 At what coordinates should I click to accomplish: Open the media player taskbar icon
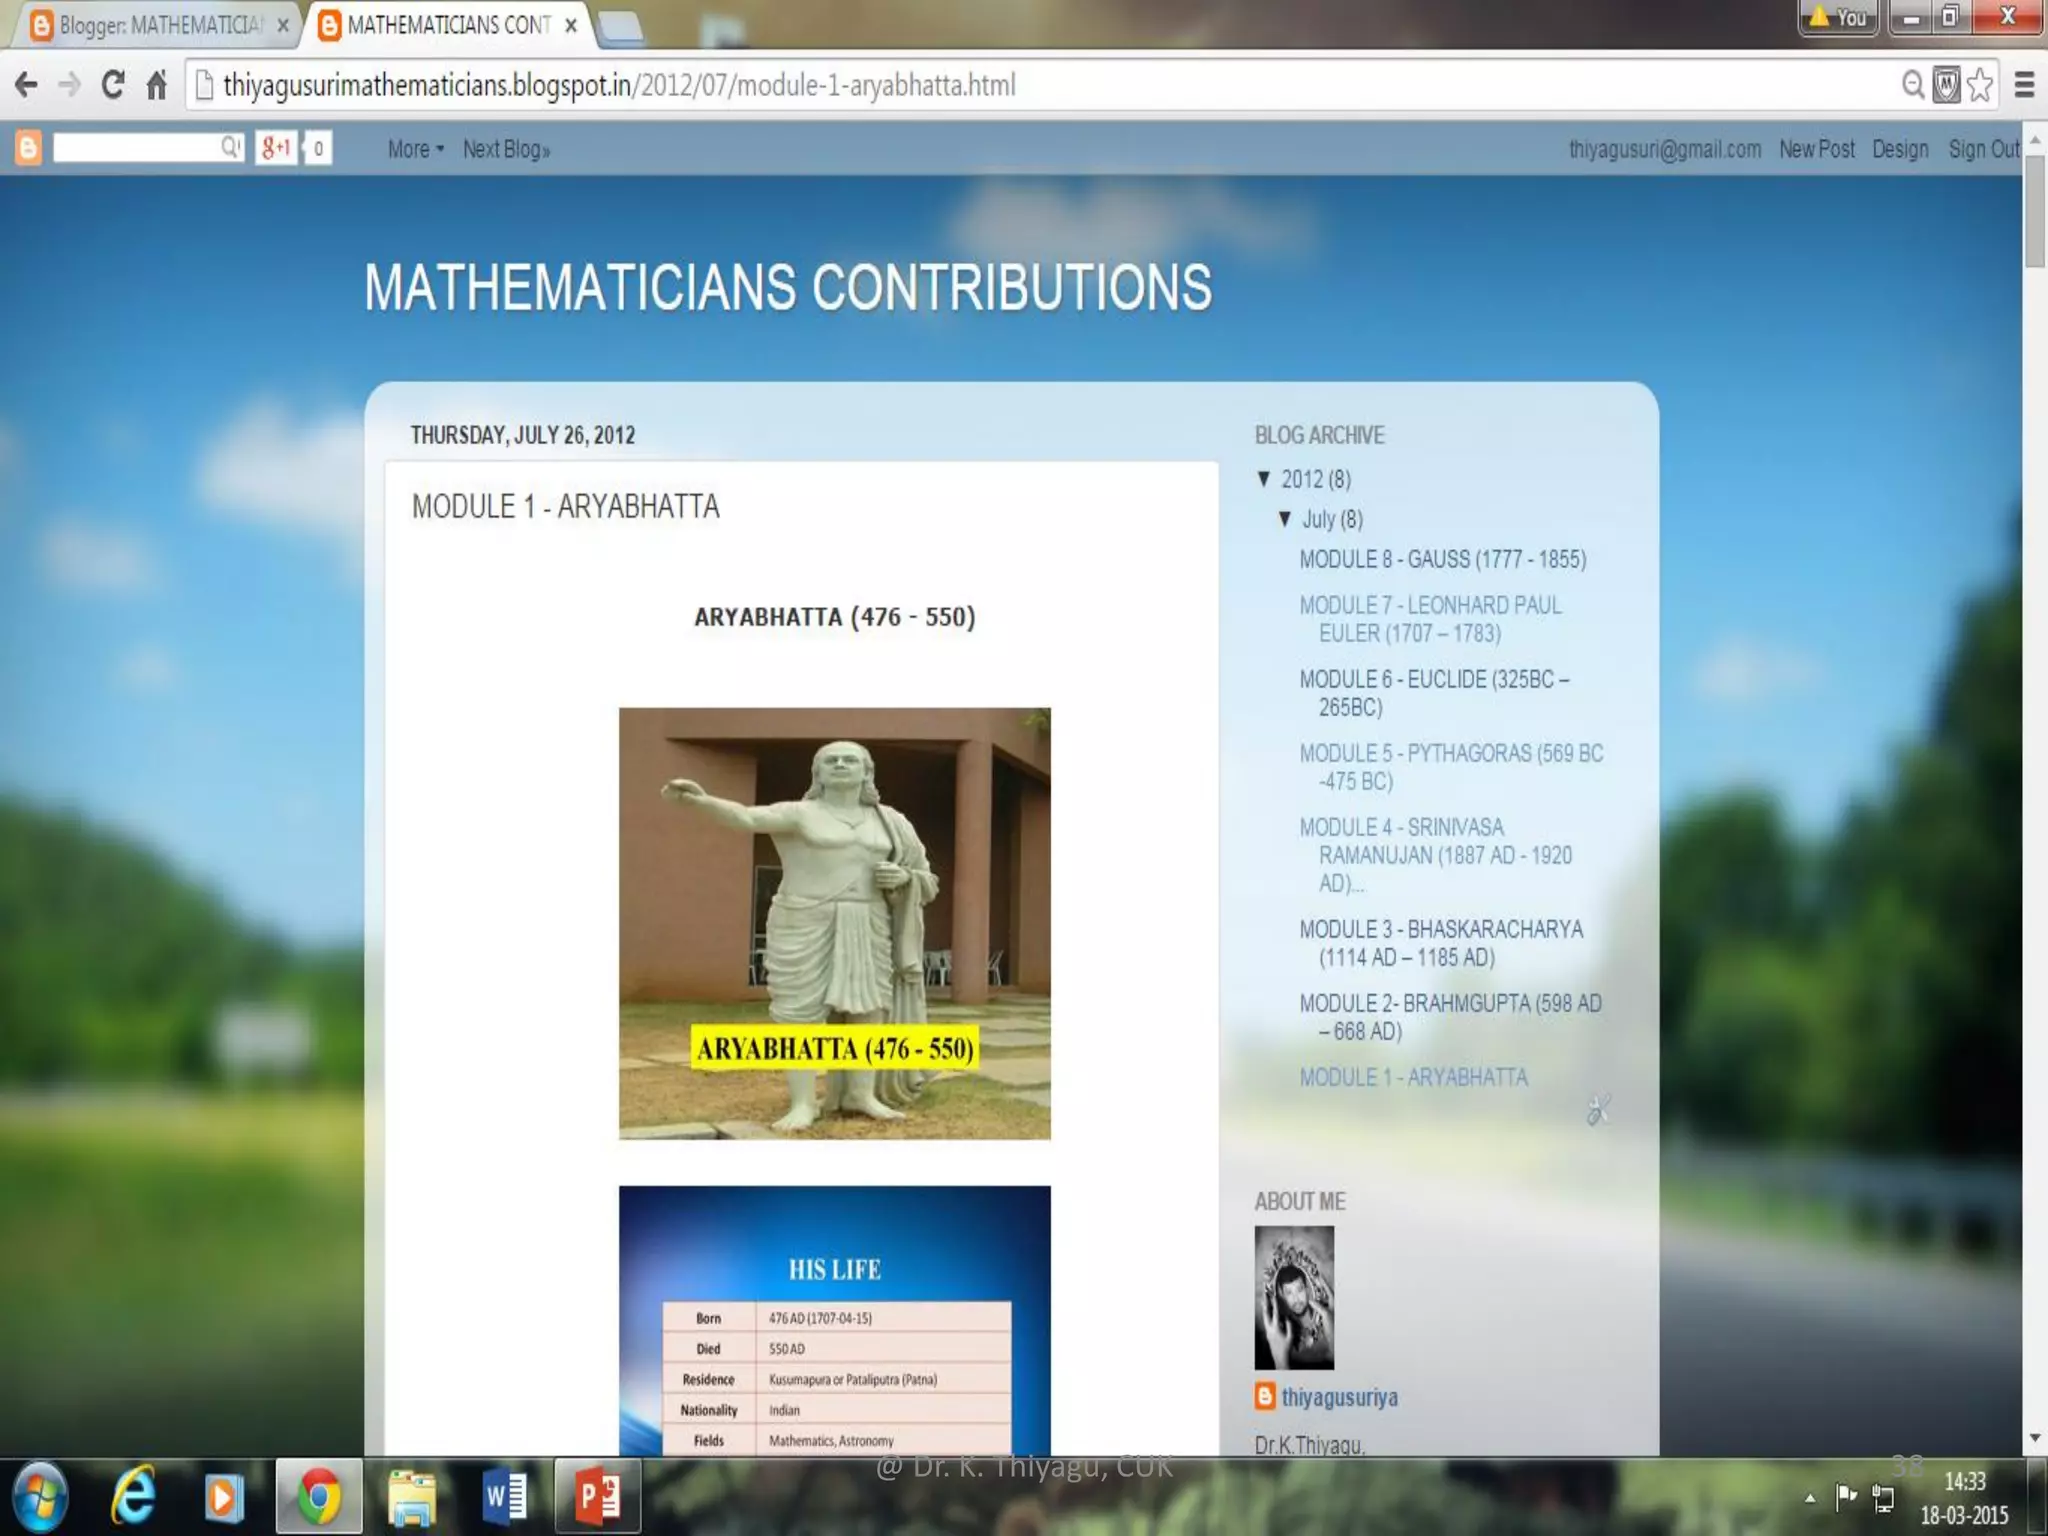[224, 1497]
